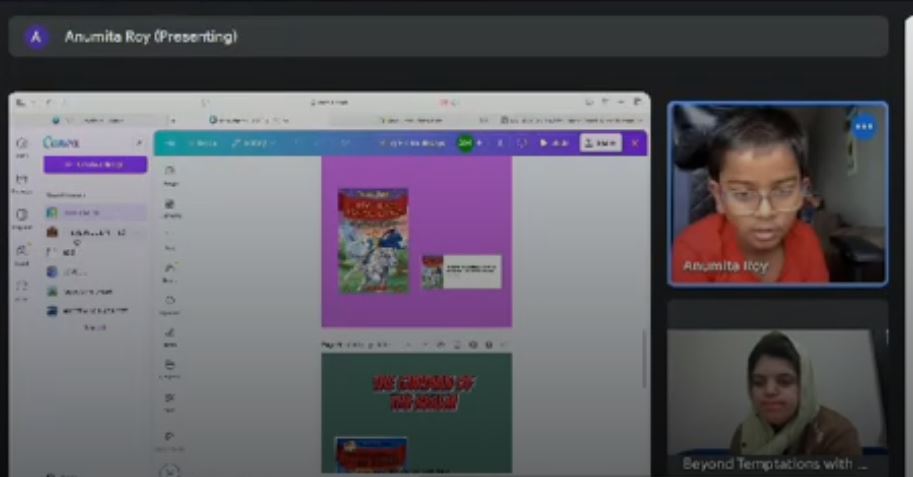Image resolution: width=913 pixels, height=477 pixels.
Task: Select the fifth recent design entry
Action: [95, 291]
